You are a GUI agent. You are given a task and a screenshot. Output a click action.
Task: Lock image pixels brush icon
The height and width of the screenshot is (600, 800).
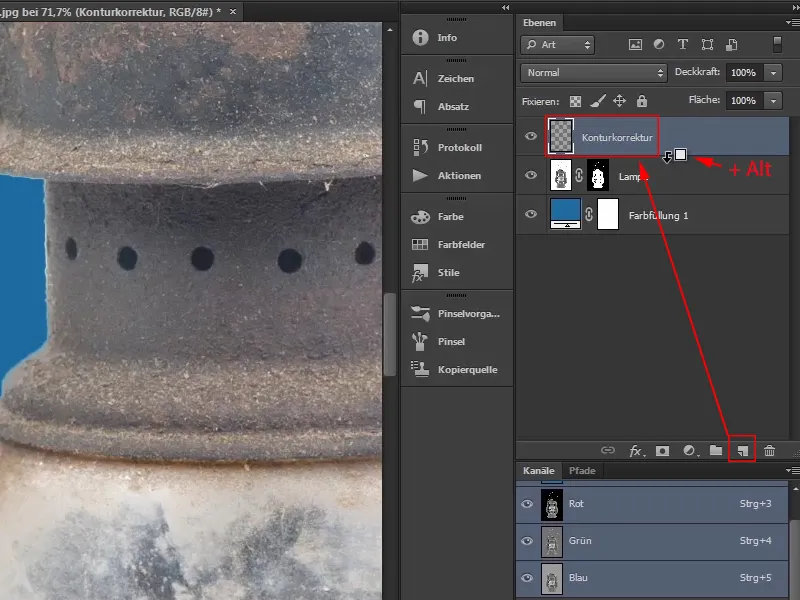click(x=597, y=101)
